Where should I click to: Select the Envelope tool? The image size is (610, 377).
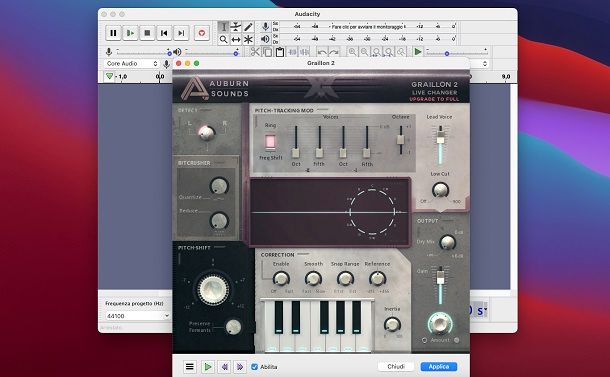[236, 27]
